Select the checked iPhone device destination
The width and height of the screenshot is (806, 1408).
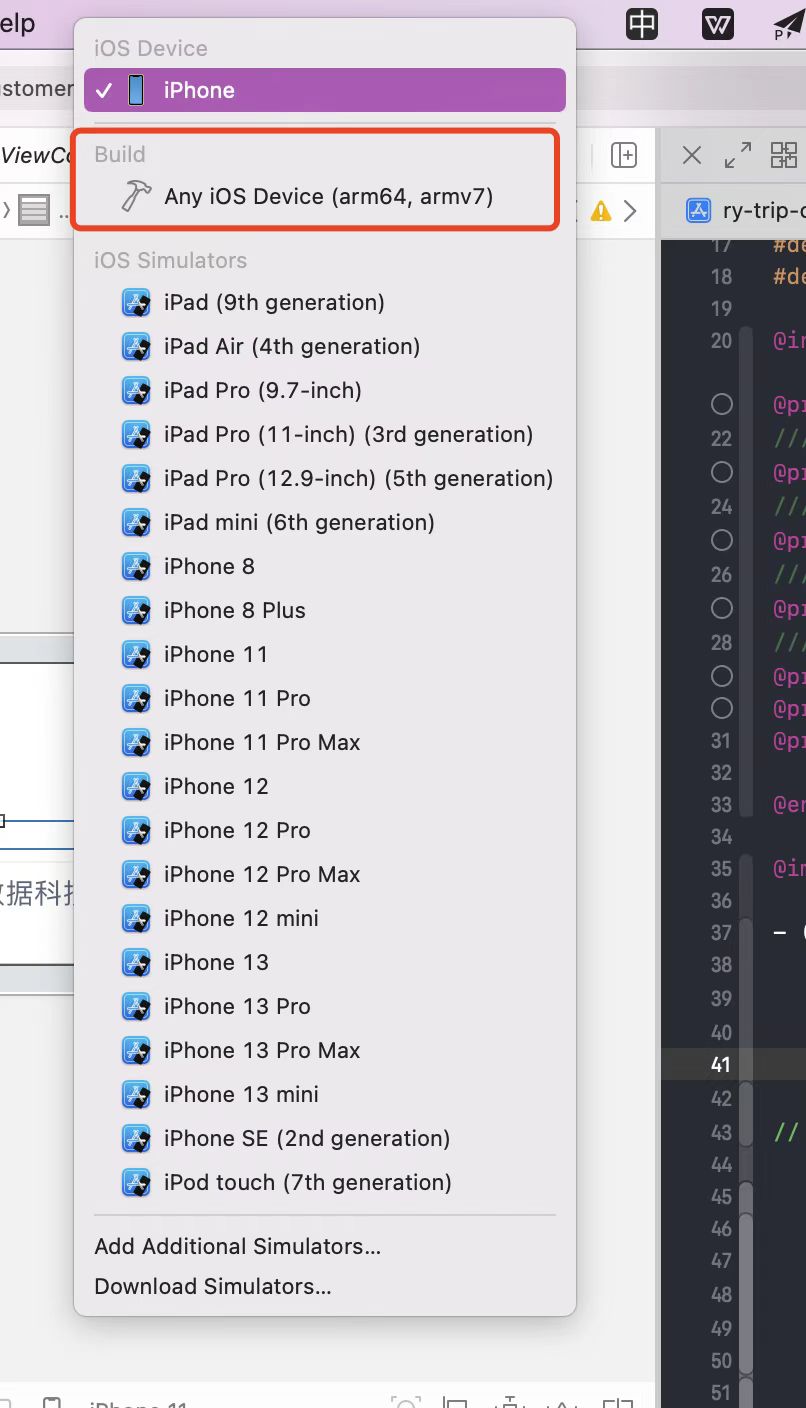(325, 90)
